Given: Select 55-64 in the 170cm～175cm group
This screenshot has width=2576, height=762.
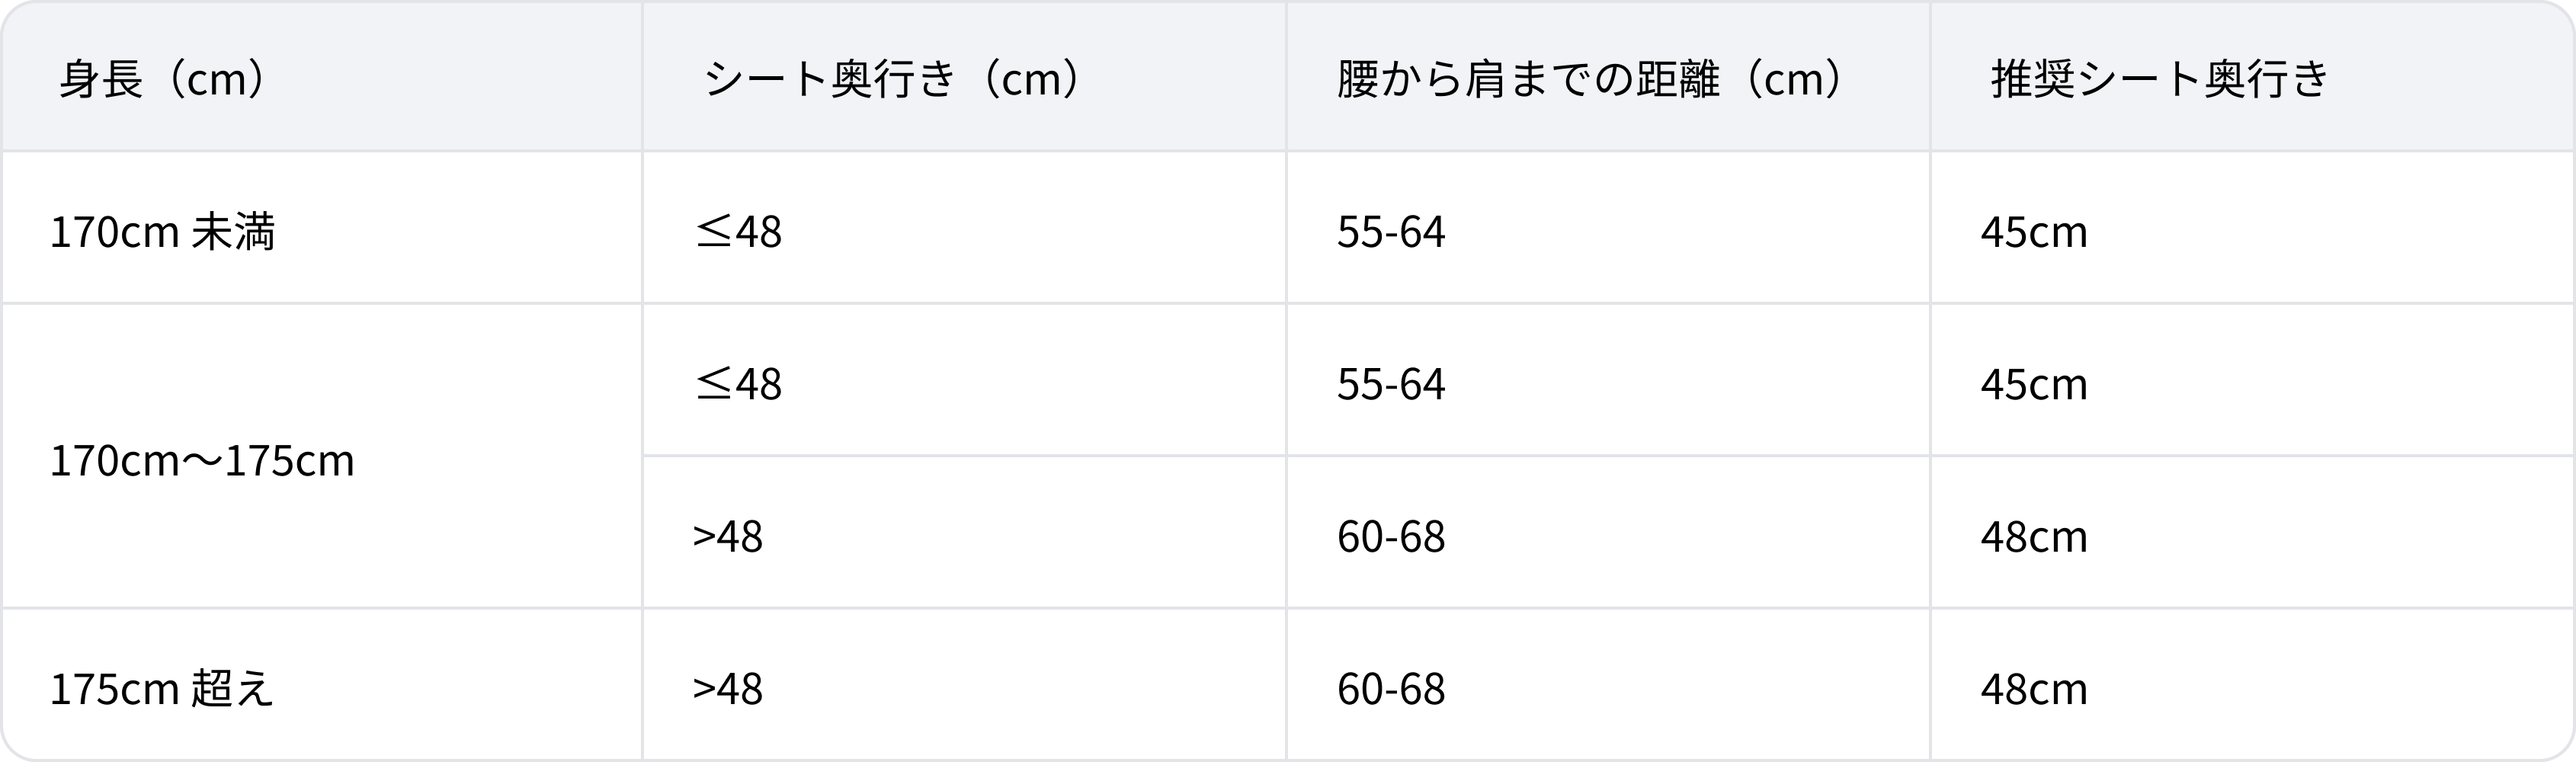Looking at the screenshot, I should 1391,384.
